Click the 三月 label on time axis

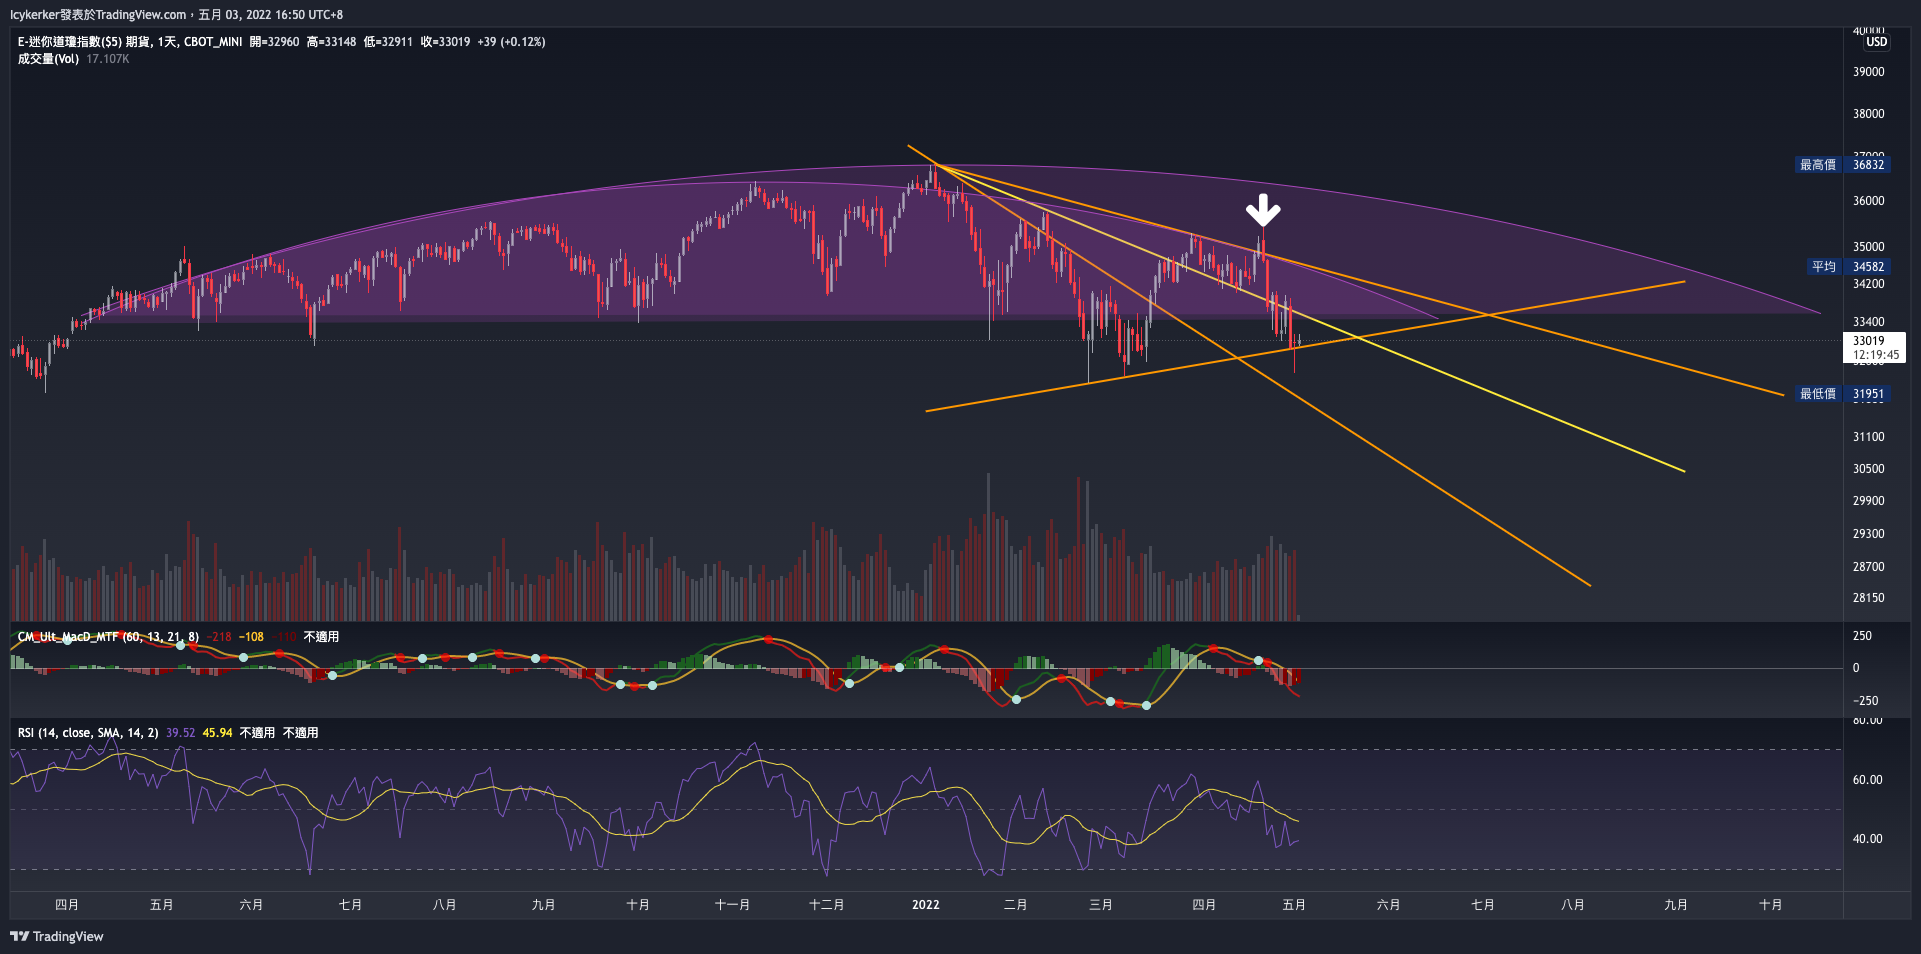pyautogui.click(x=1100, y=905)
